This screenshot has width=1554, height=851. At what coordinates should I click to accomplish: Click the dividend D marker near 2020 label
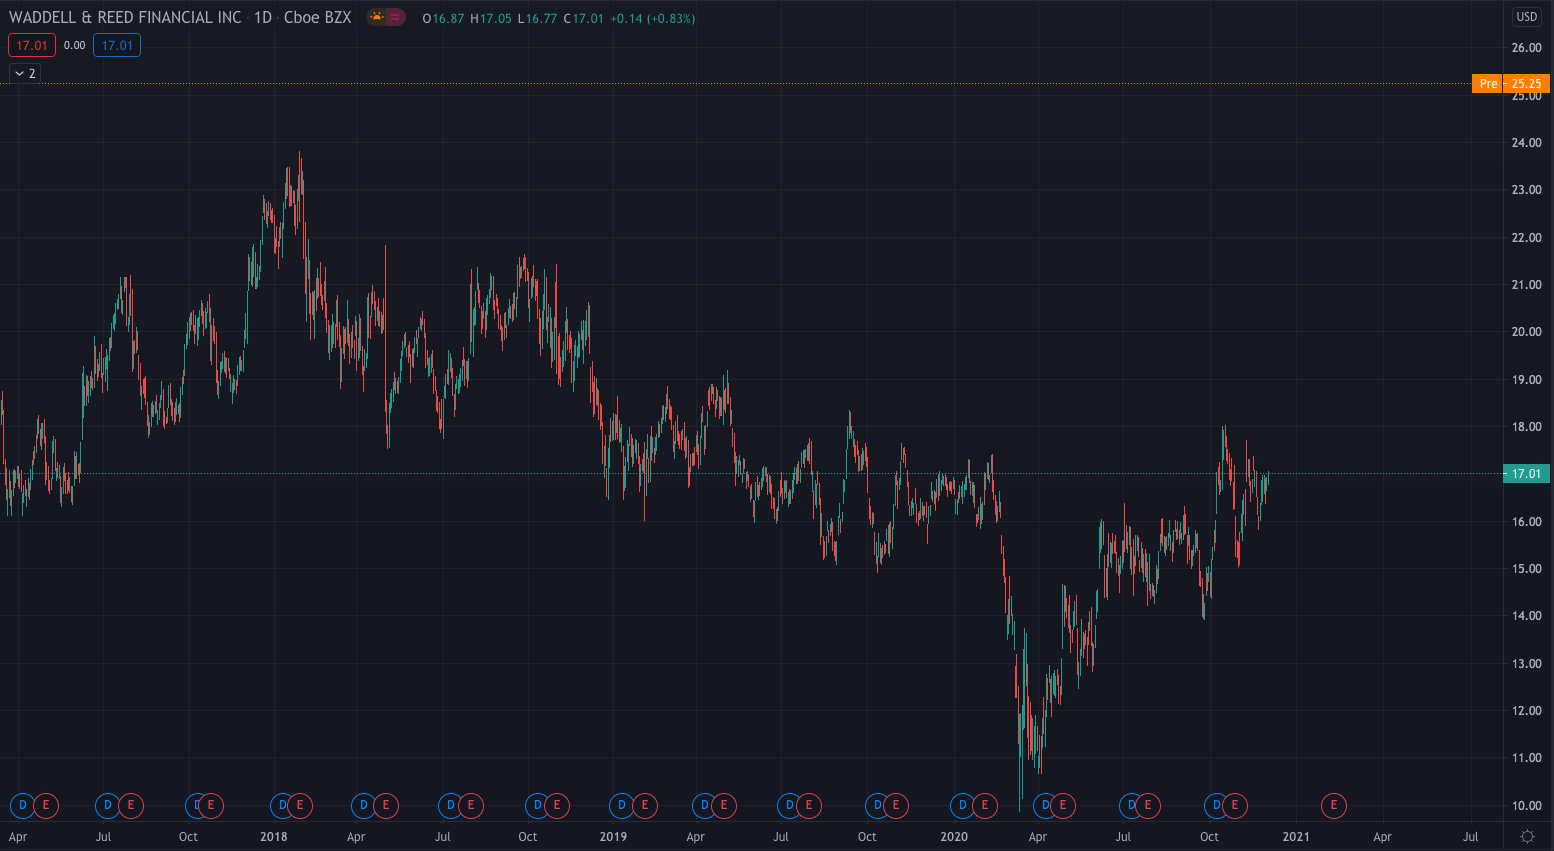pyautogui.click(x=962, y=805)
